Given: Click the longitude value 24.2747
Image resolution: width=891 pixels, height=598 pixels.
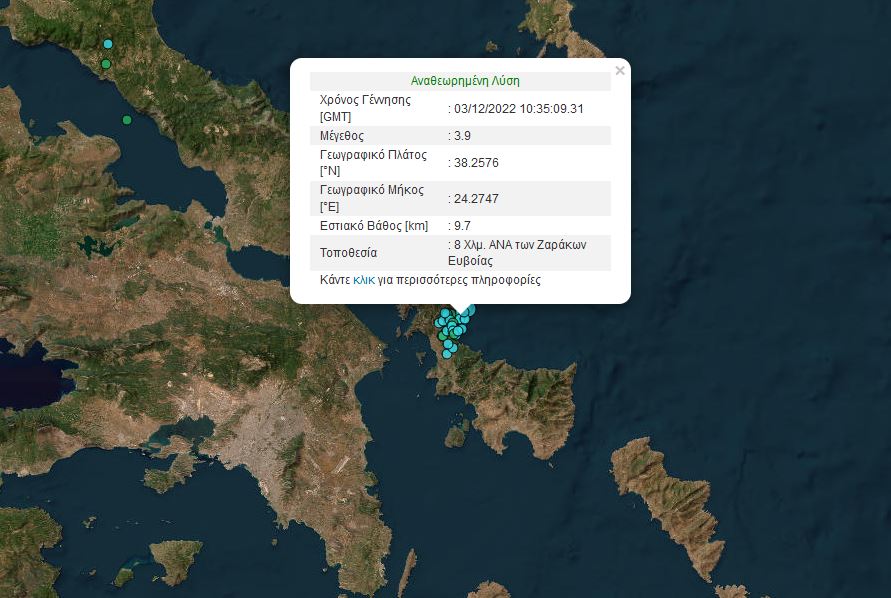Looking at the screenshot, I should pos(476,198).
